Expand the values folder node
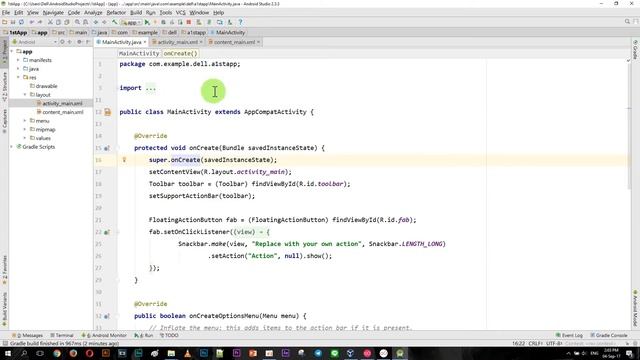Viewport: 640px width, 360px height. [25, 138]
